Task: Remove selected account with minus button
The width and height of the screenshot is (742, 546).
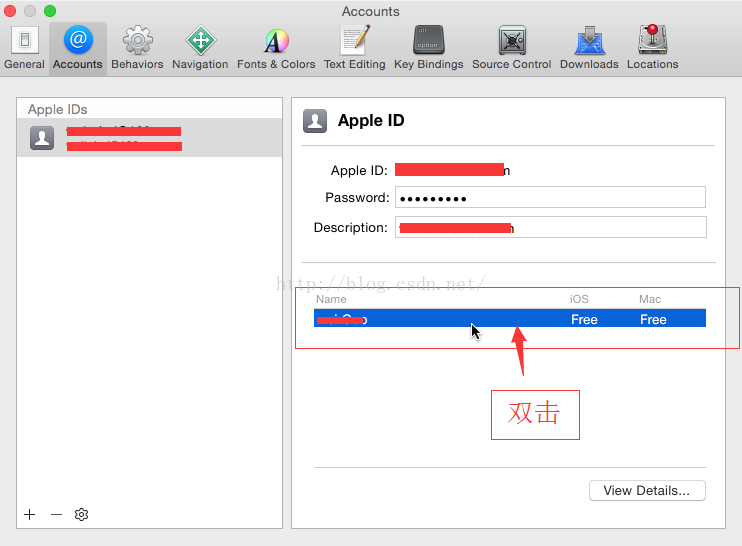Action: (x=56, y=514)
